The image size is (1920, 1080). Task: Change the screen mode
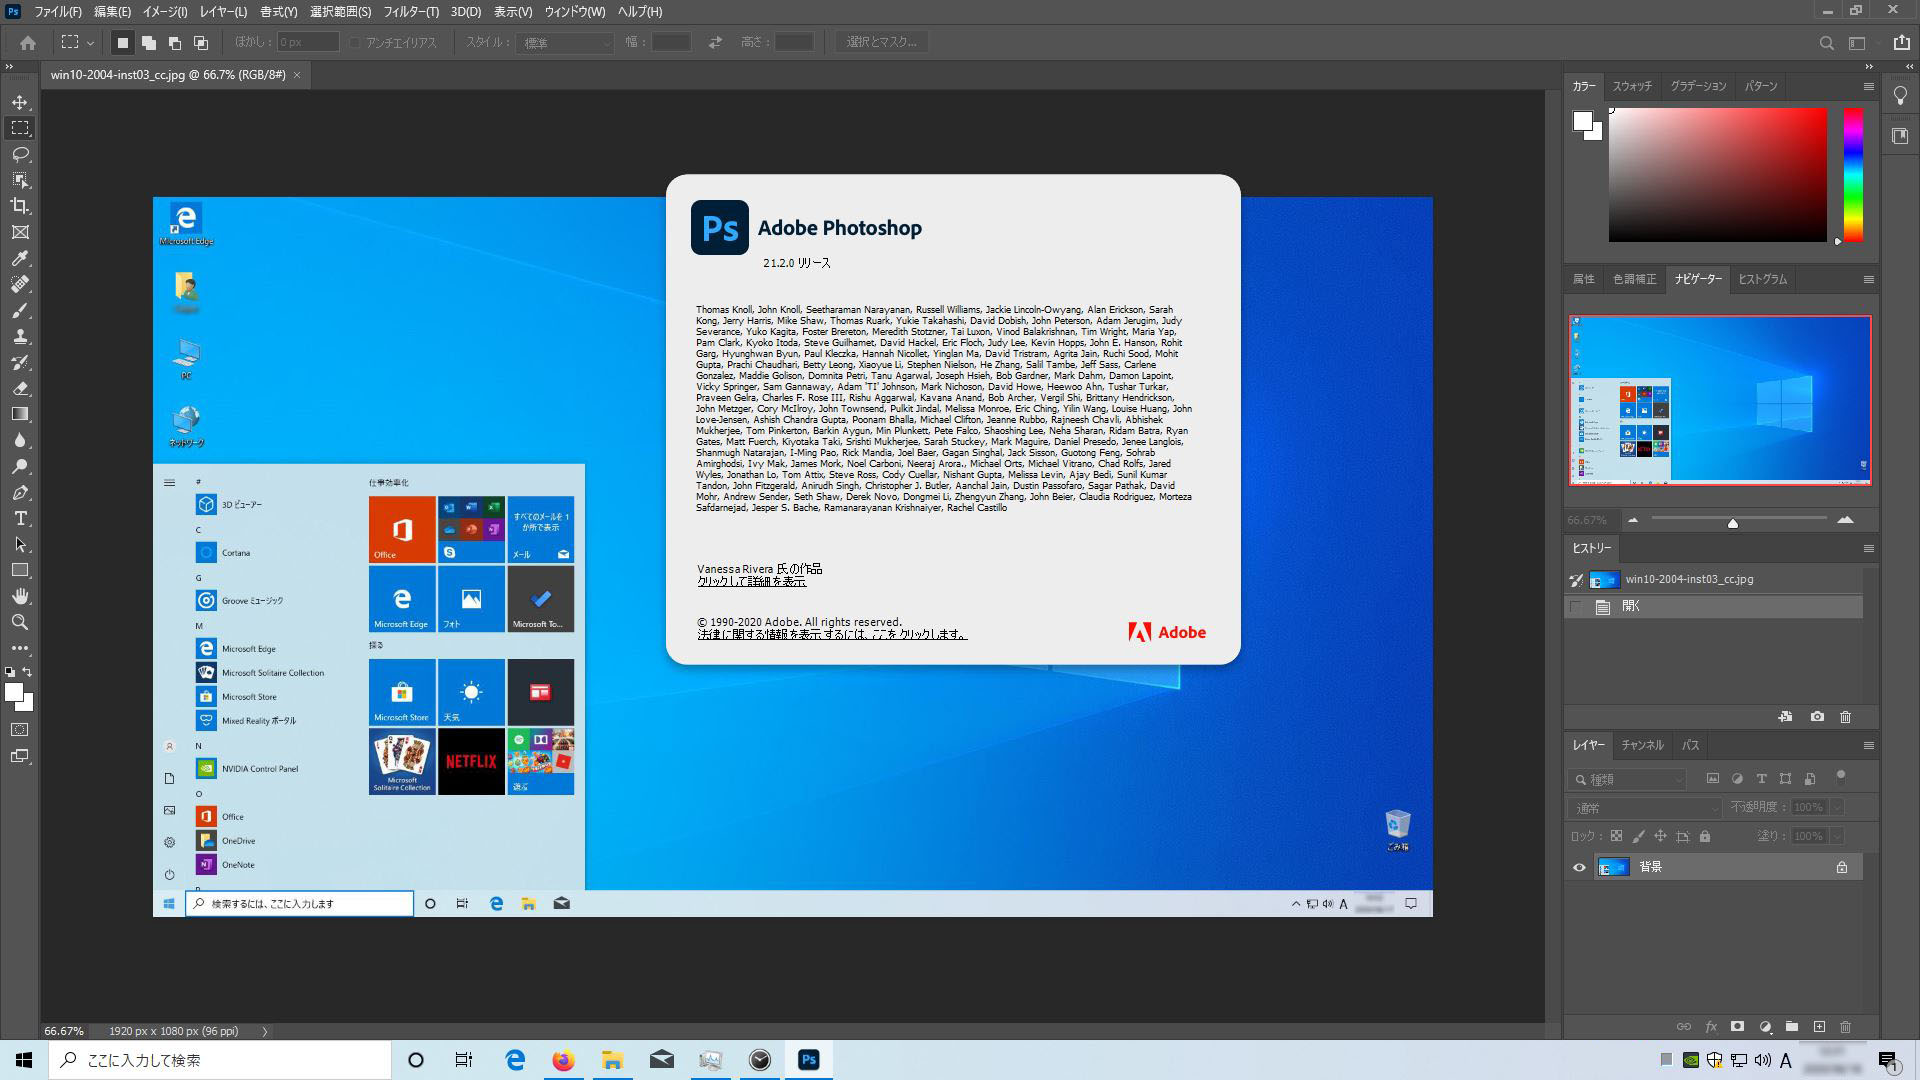click(x=20, y=756)
